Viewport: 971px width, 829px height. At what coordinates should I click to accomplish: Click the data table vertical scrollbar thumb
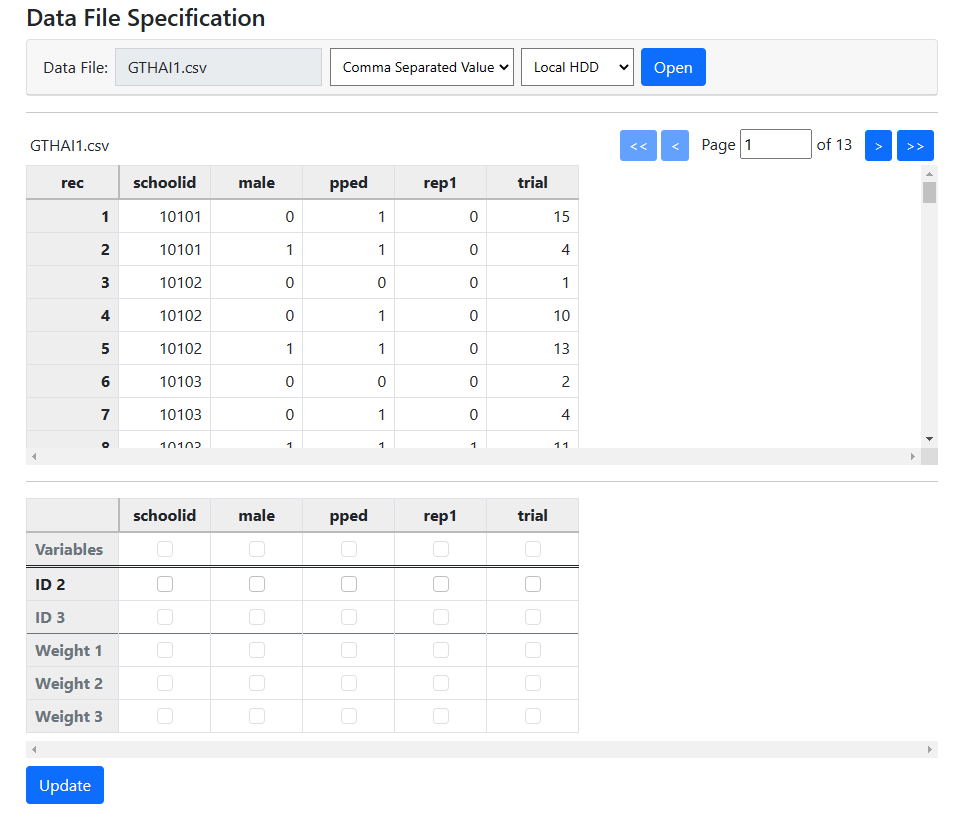tap(929, 192)
